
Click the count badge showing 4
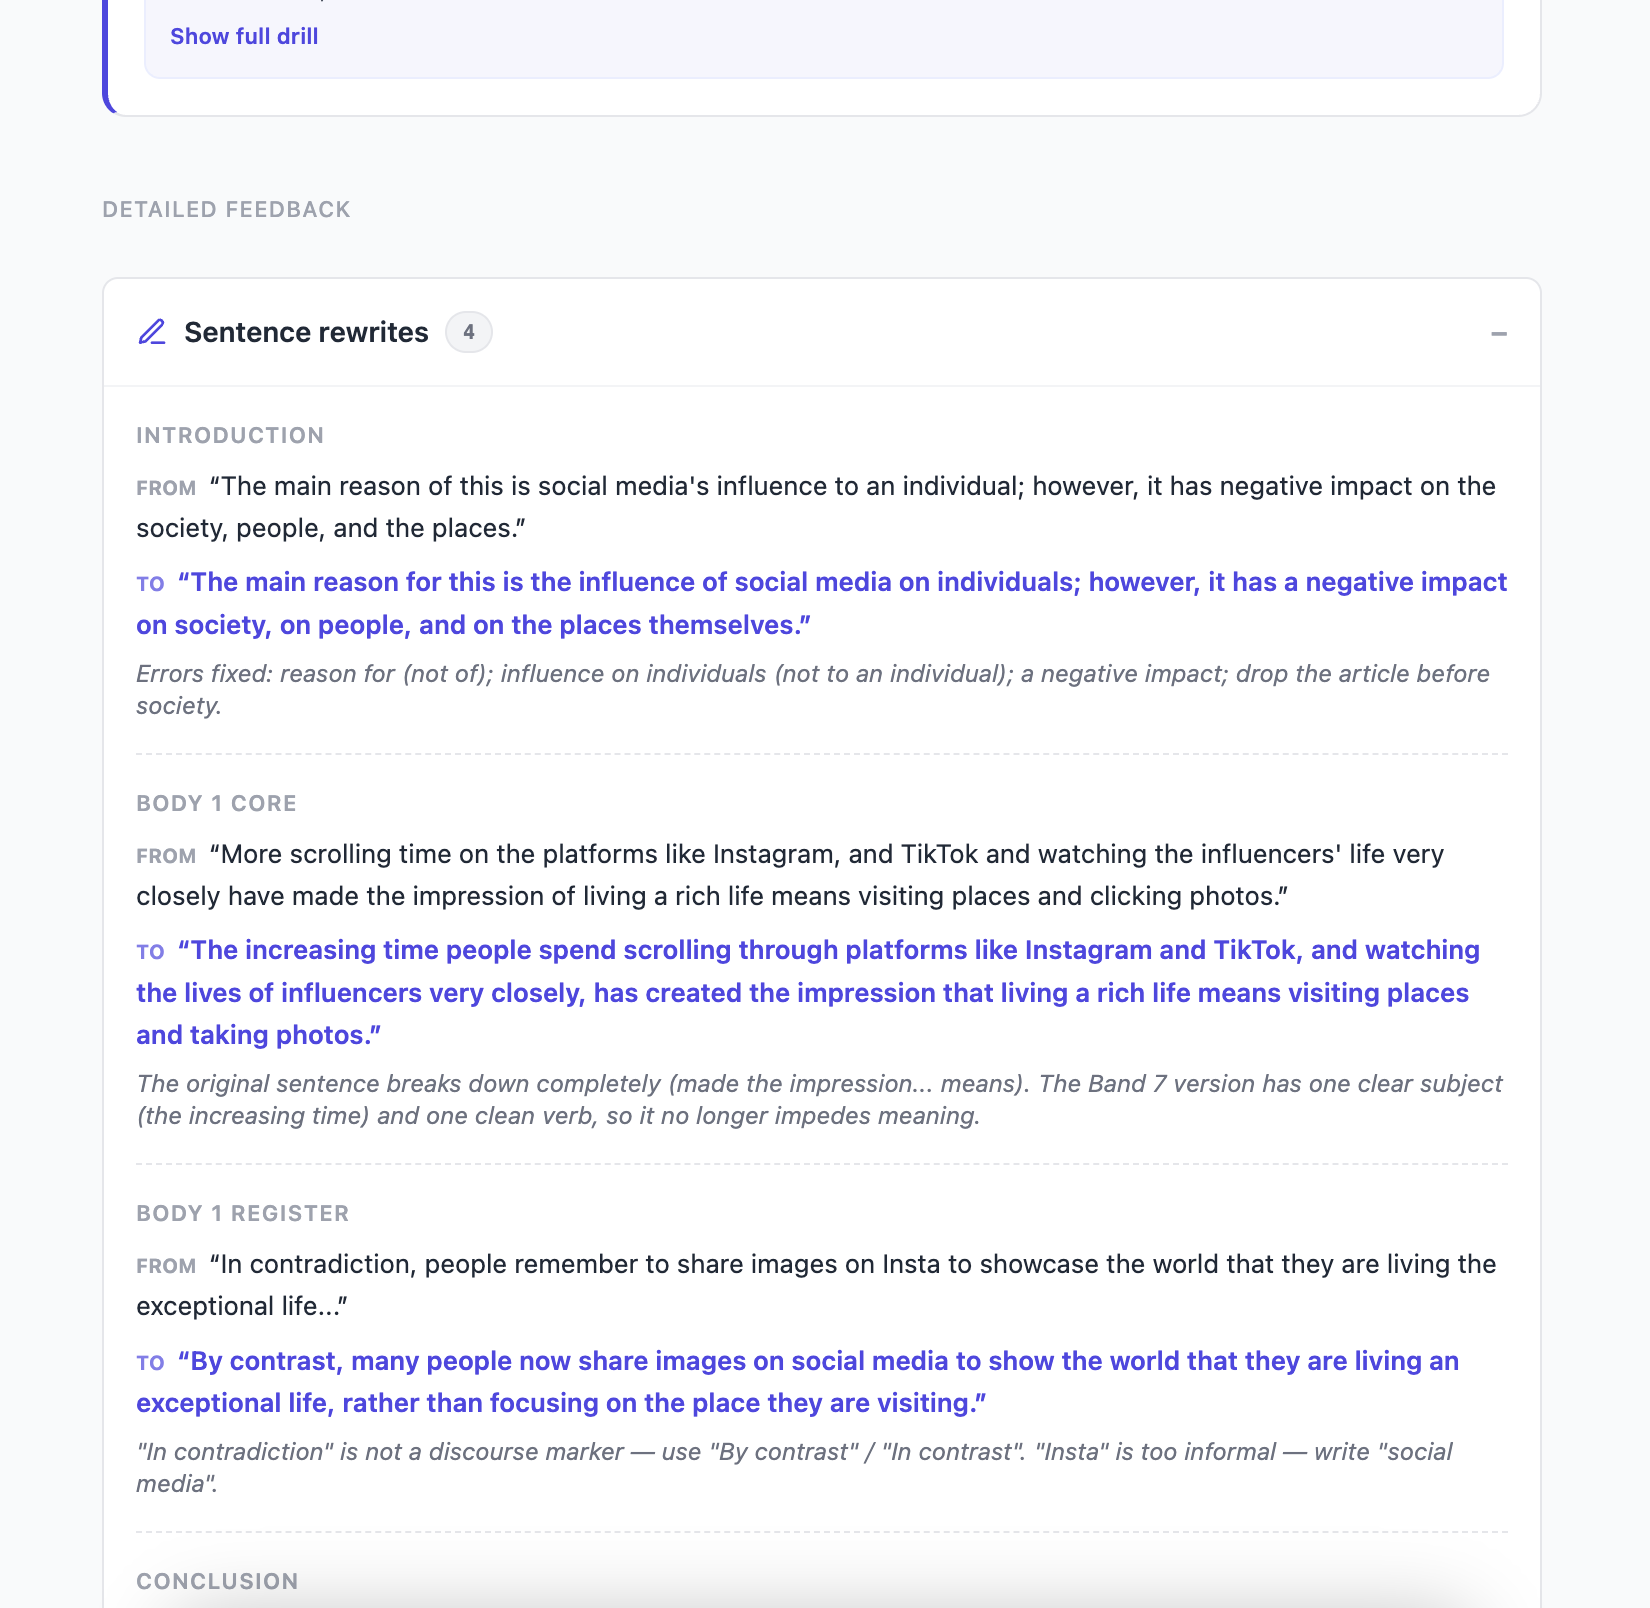(x=468, y=332)
